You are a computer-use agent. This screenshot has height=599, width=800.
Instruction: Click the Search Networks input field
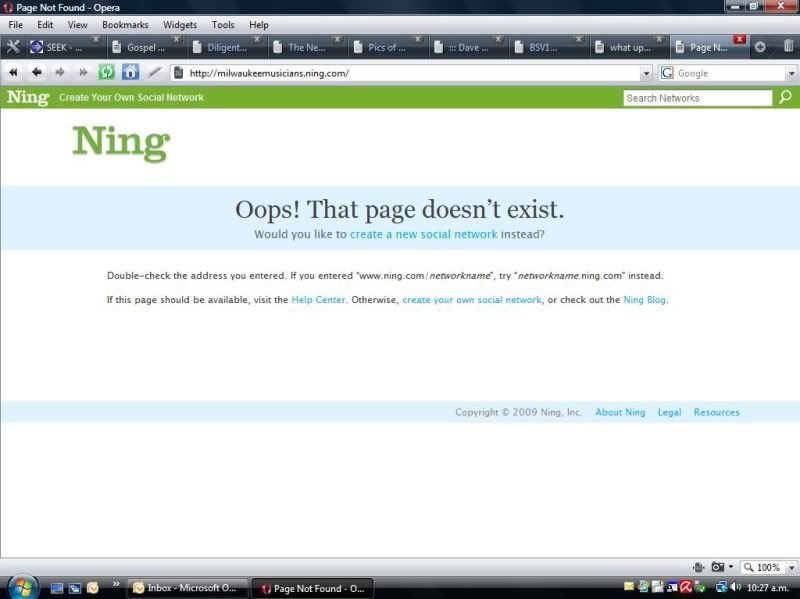tap(697, 98)
